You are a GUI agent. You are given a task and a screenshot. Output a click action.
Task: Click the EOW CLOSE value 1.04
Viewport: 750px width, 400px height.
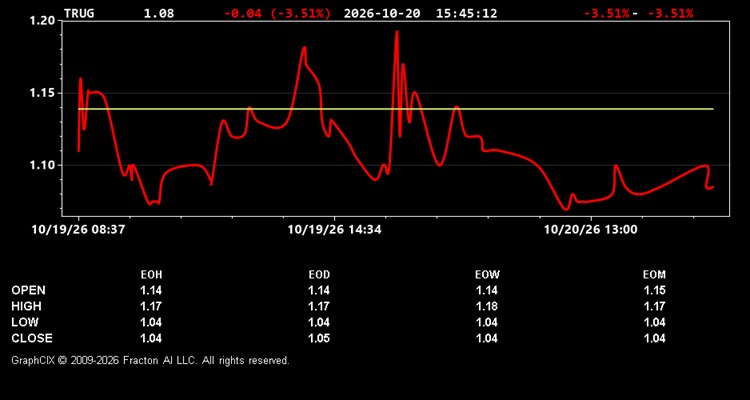pos(487,338)
